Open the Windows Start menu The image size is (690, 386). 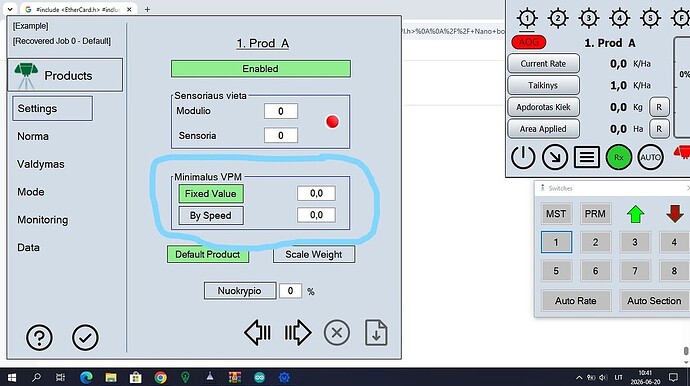pos(12,377)
